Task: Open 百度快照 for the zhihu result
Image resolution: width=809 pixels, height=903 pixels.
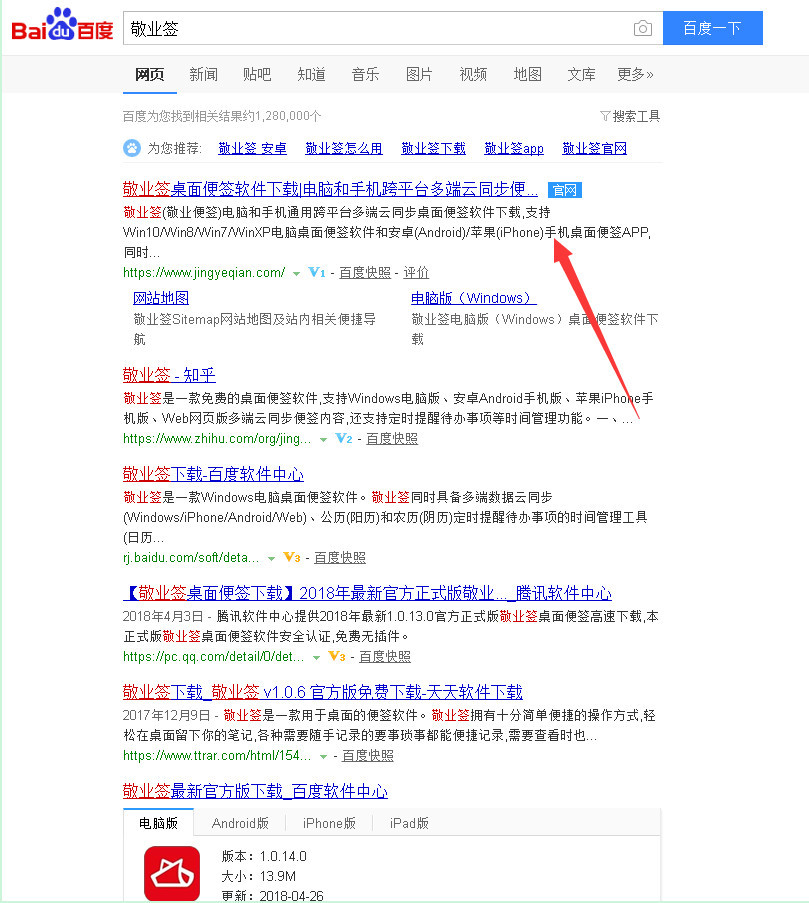Action: (392, 439)
